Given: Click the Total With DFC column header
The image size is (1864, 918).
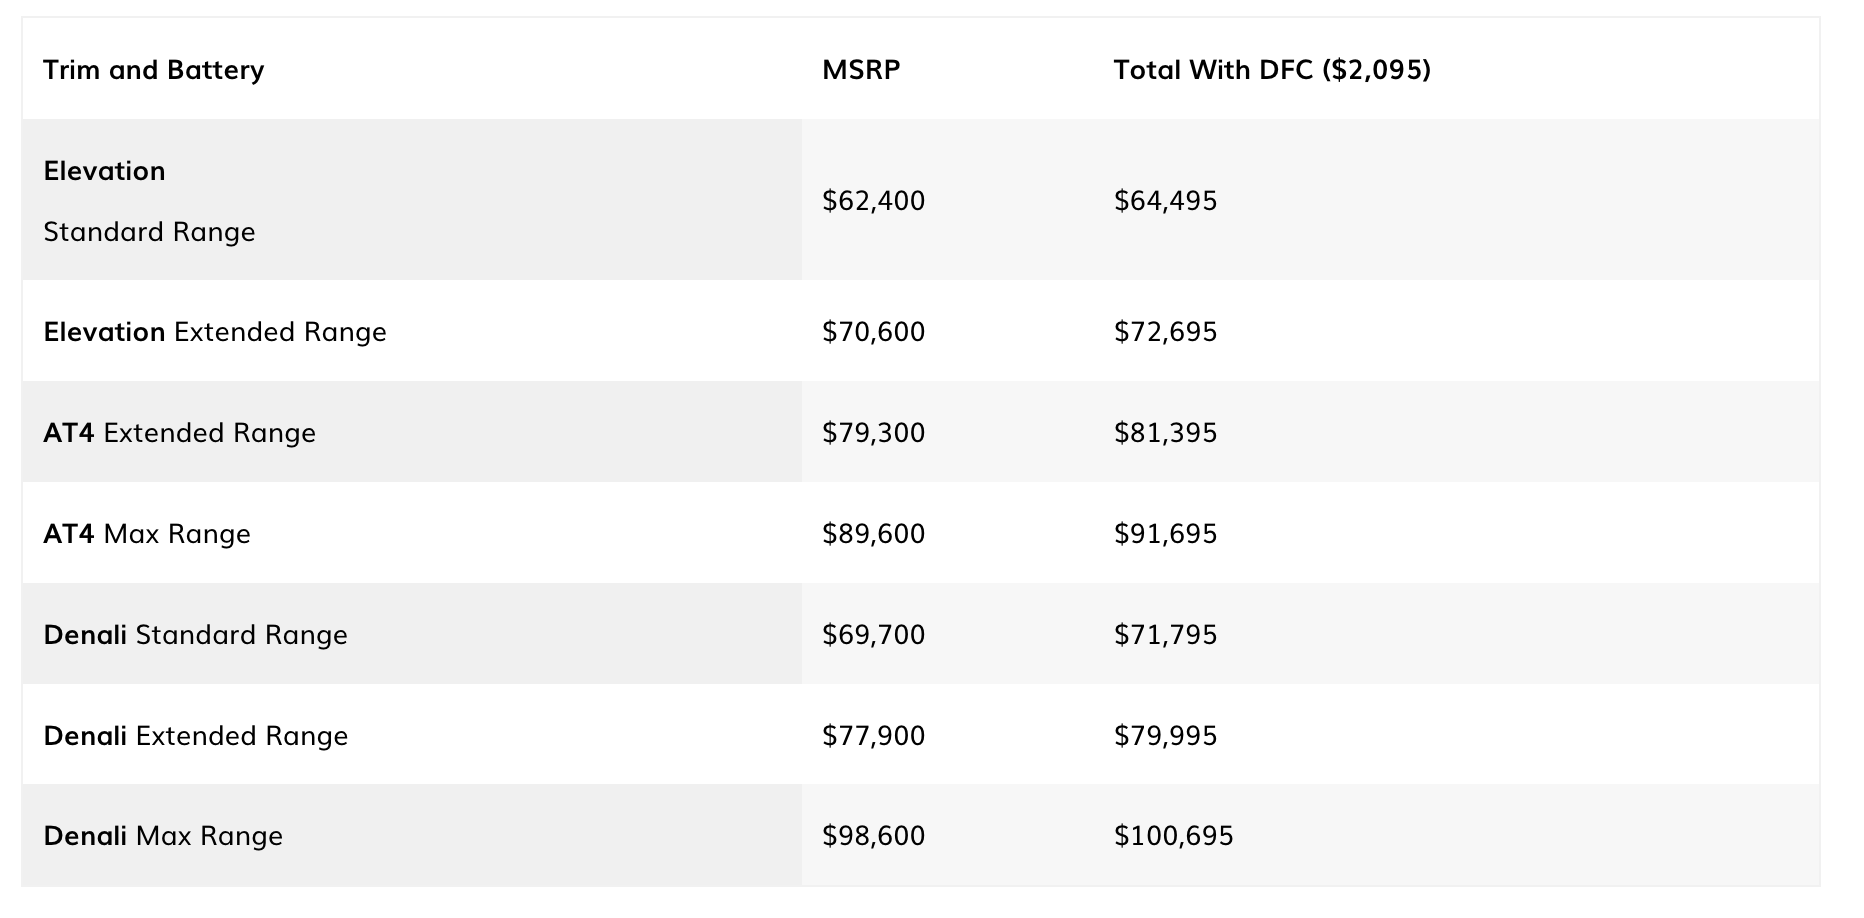Looking at the screenshot, I should pos(1272,70).
